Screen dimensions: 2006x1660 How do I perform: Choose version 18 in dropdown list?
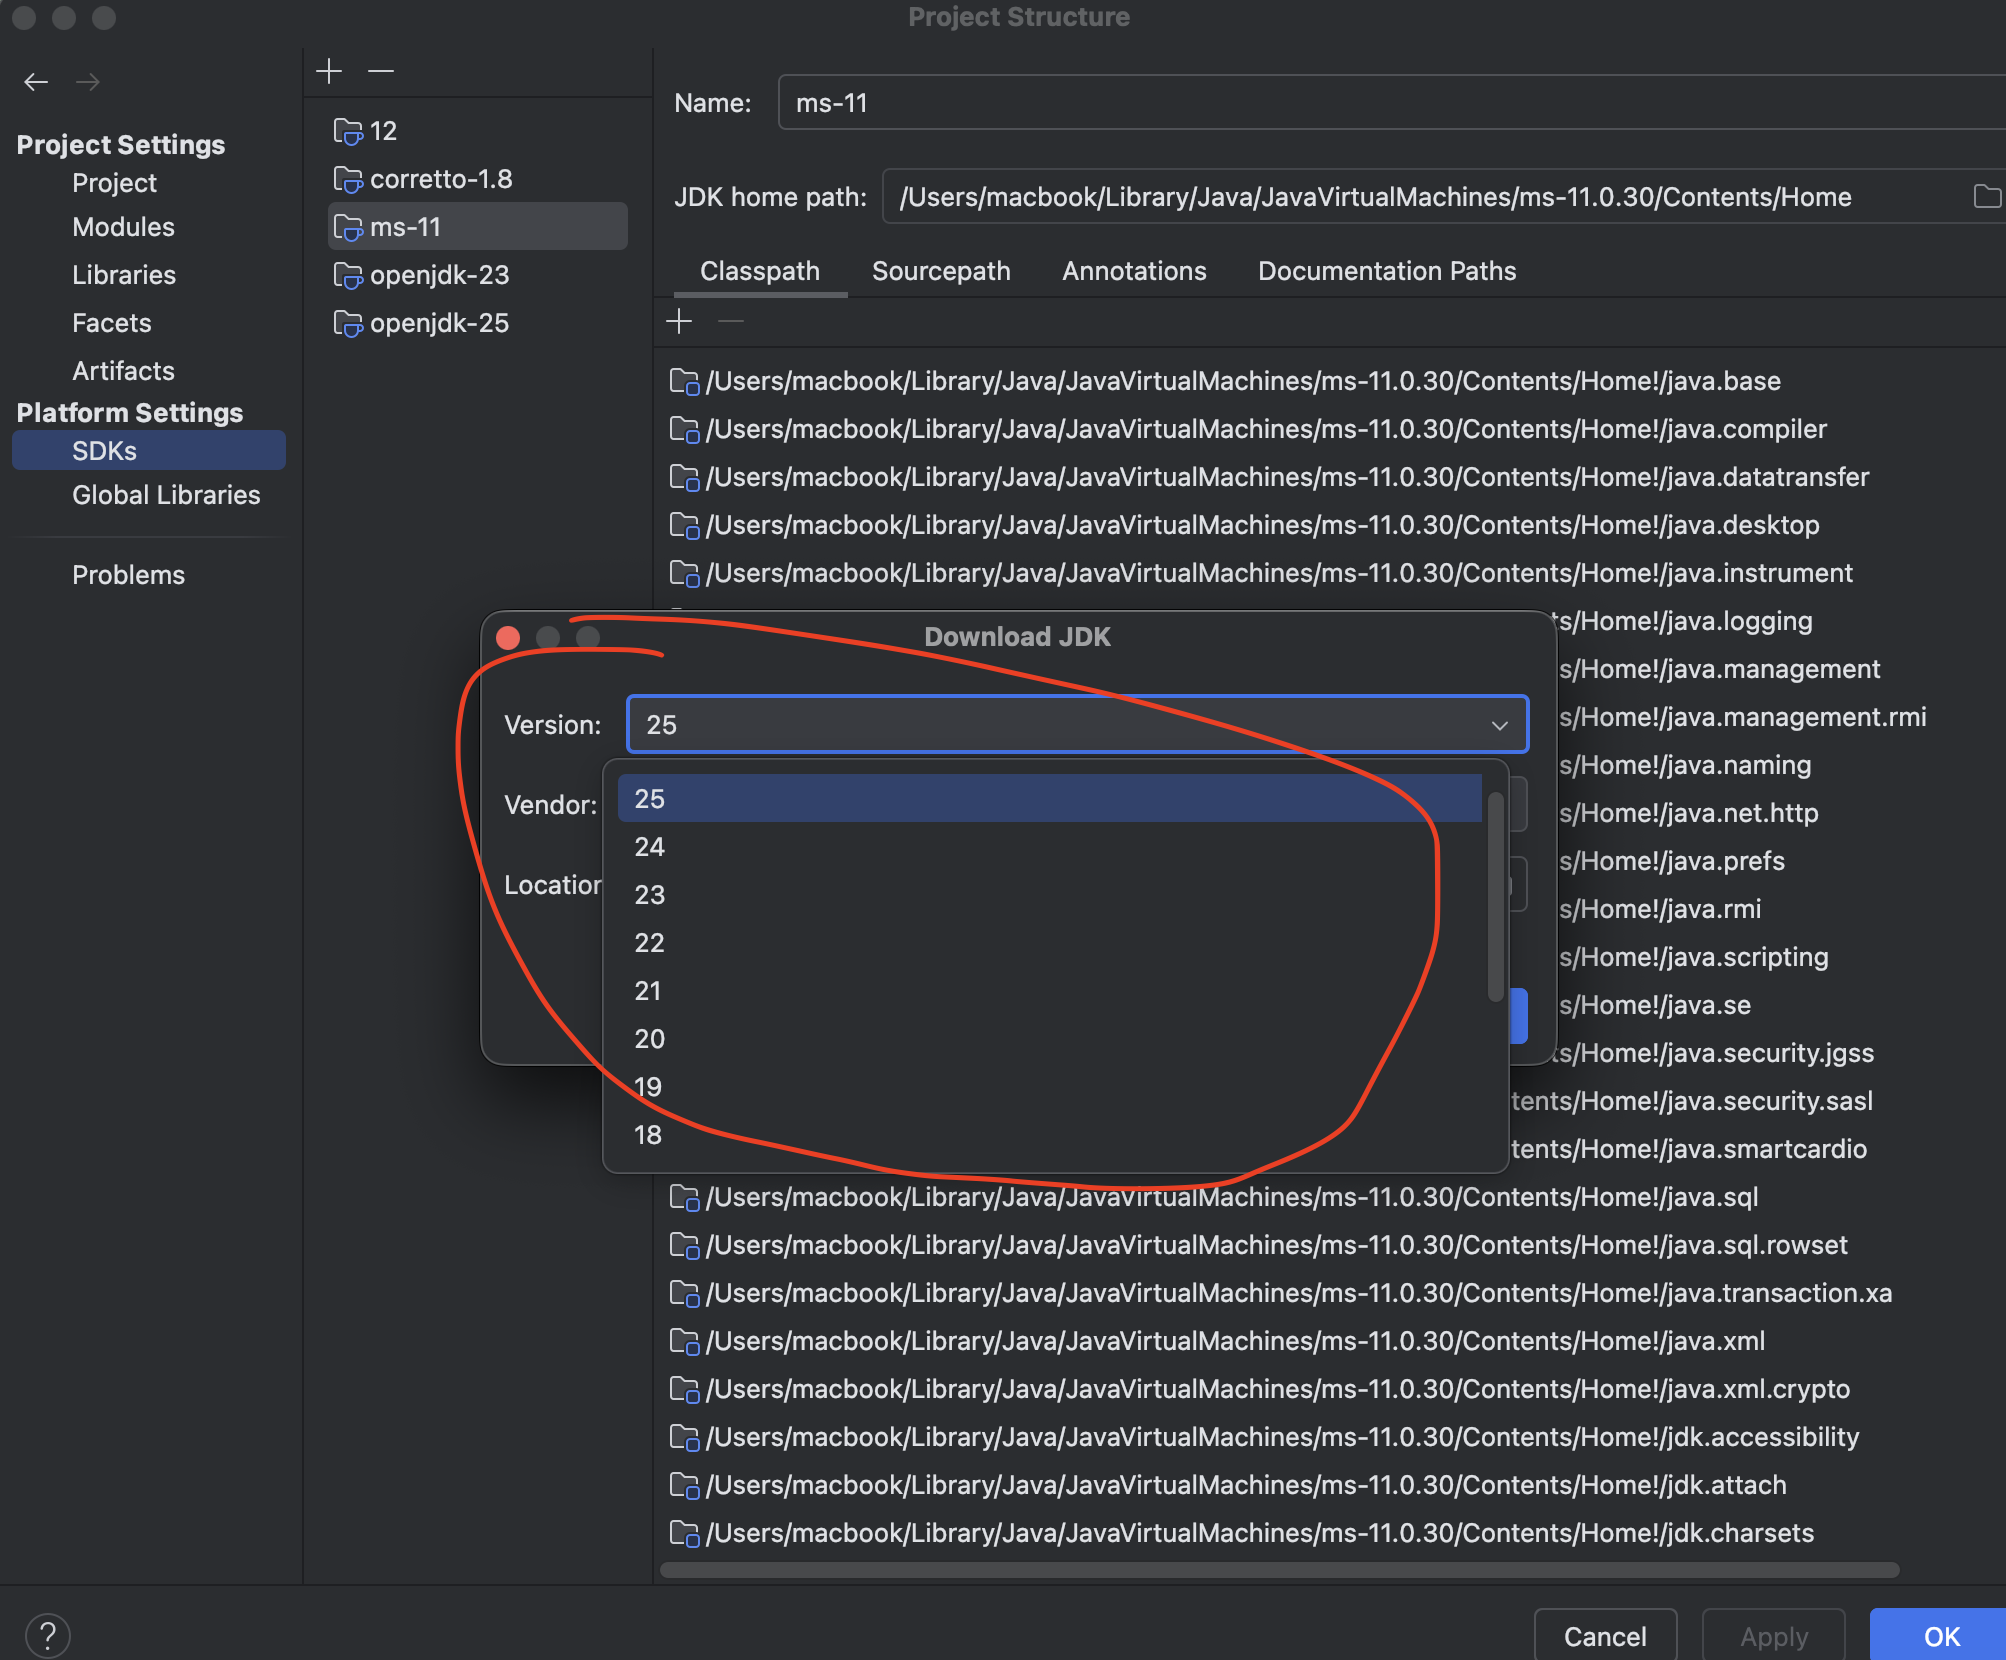(x=1049, y=1135)
